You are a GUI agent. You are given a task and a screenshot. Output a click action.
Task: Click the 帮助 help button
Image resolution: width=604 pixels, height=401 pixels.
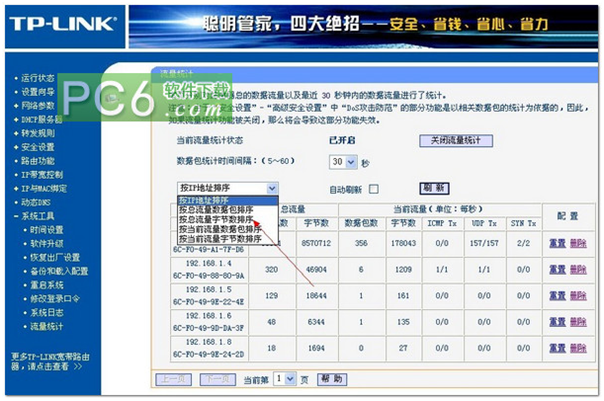[x=328, y=381]
